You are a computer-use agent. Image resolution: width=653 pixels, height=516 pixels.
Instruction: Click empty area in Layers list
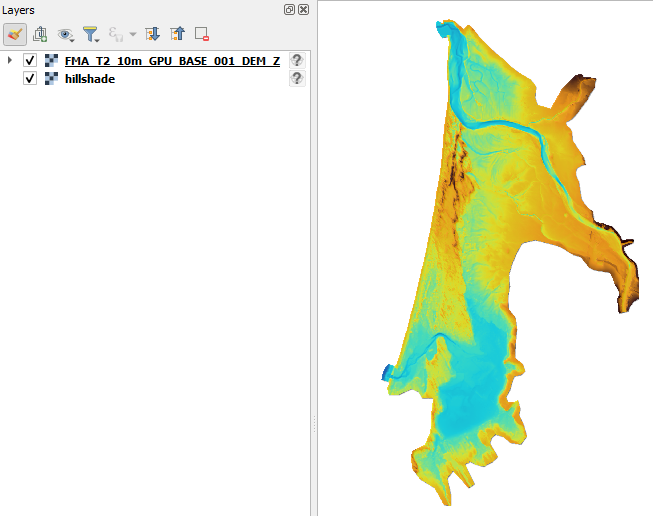click(x=150, y=300)
